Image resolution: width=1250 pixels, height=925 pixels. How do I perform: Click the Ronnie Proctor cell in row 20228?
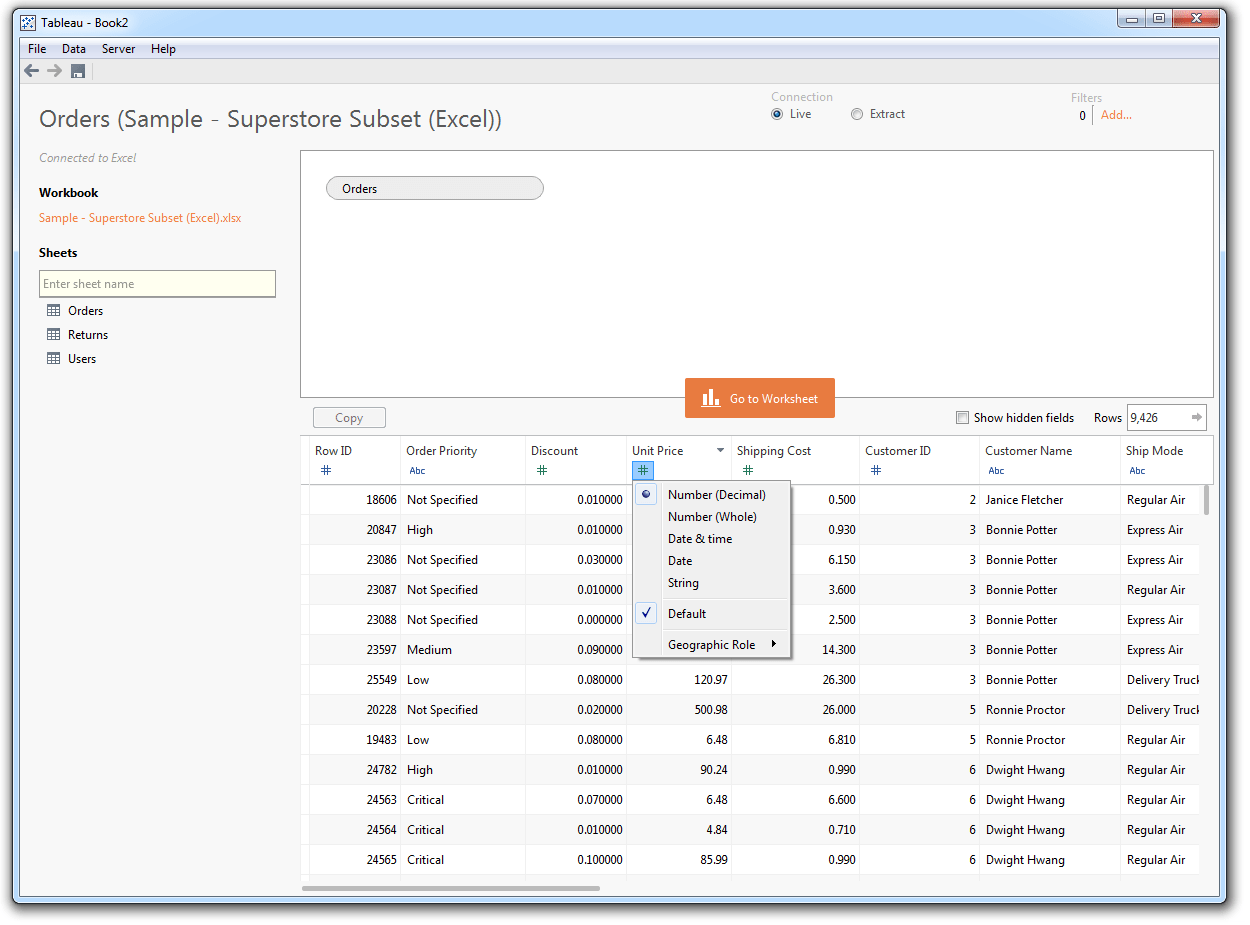(x=1050, y=709)
